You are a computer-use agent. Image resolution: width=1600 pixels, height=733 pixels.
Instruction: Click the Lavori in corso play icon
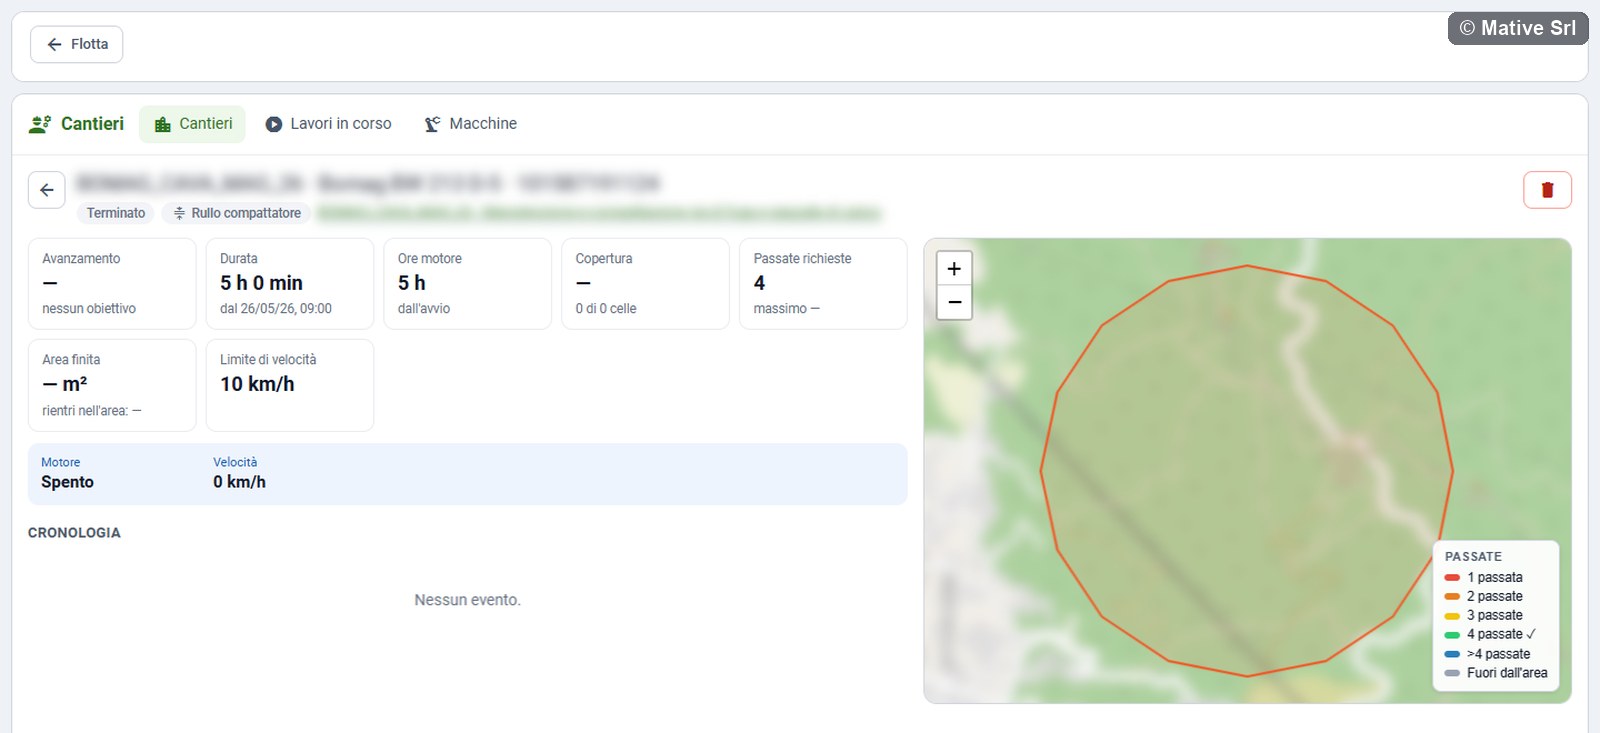273,124
